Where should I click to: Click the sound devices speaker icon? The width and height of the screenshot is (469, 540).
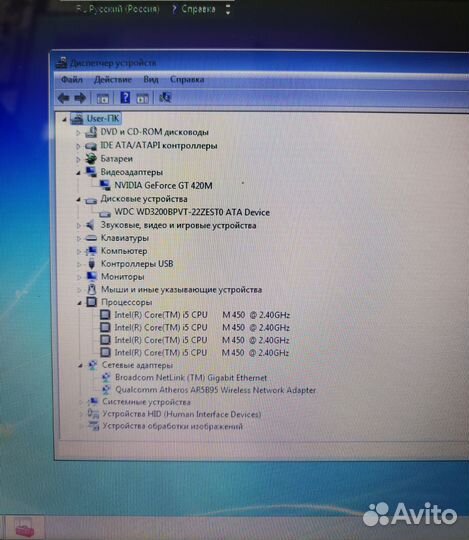pos(90,225)
